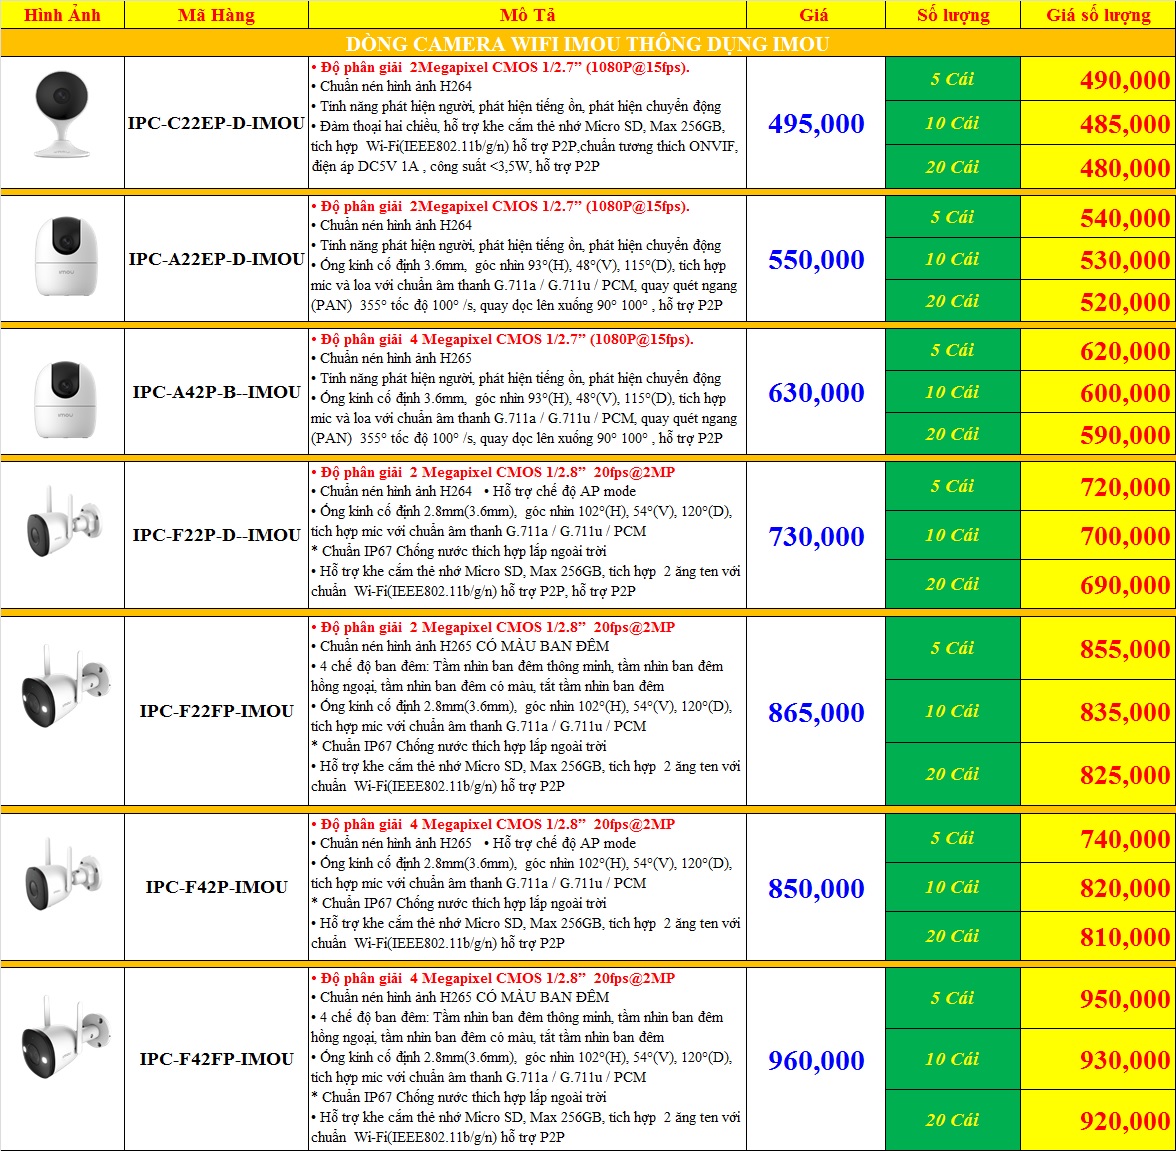
Task: Click the quantity price "820,000"
Action: click(x=1125, y=889)
